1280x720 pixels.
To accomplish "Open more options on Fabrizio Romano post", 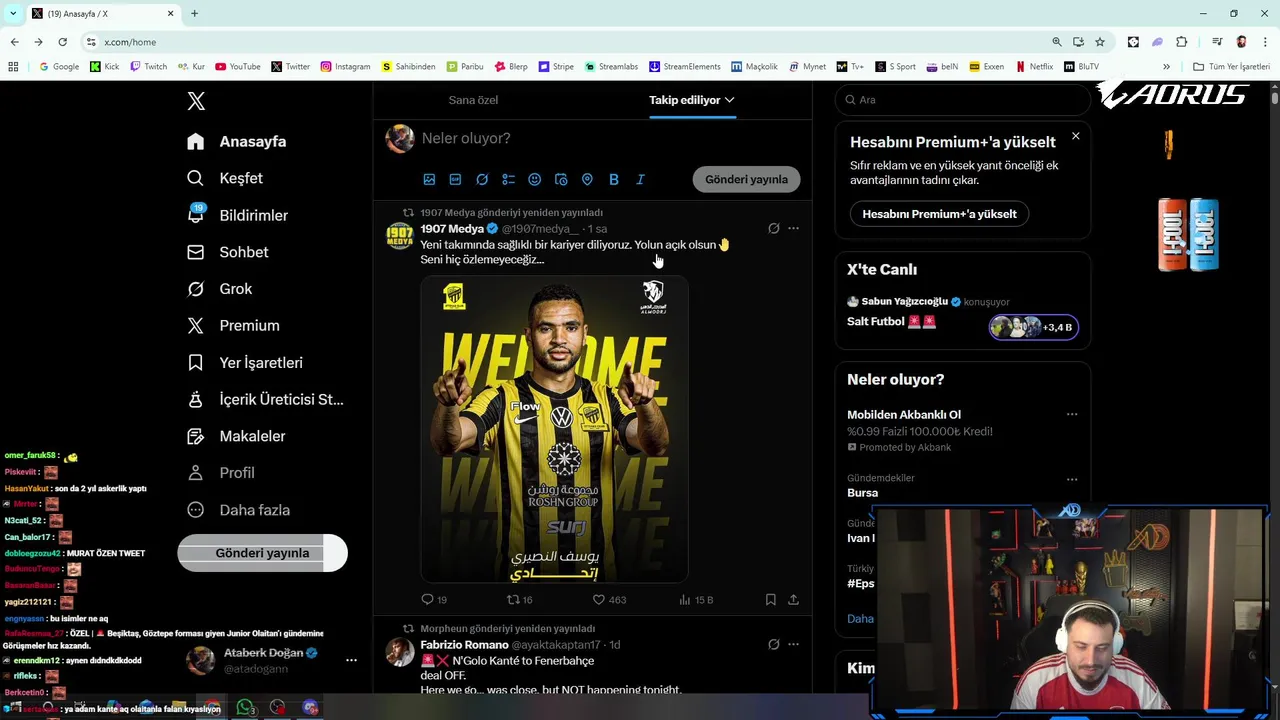I will point(793,645).
